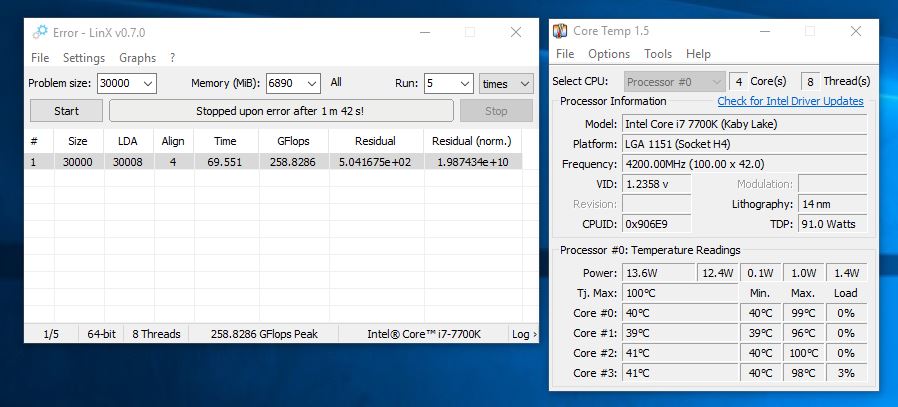Click the Log button in status bar
The height and width of the screenshot is (407, 898).
(524, 334)
